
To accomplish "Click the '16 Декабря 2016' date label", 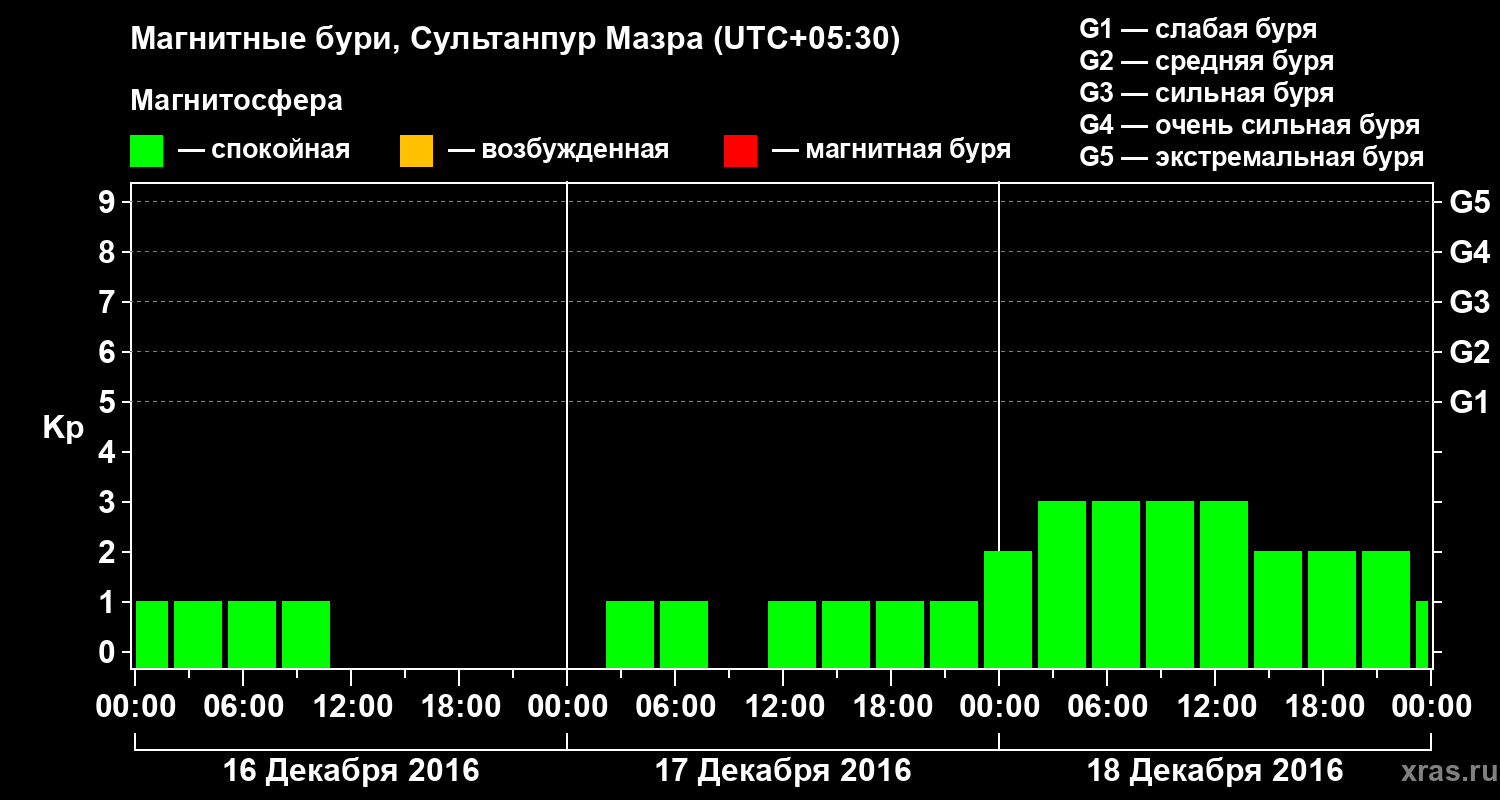I will (x=351, y=771).
